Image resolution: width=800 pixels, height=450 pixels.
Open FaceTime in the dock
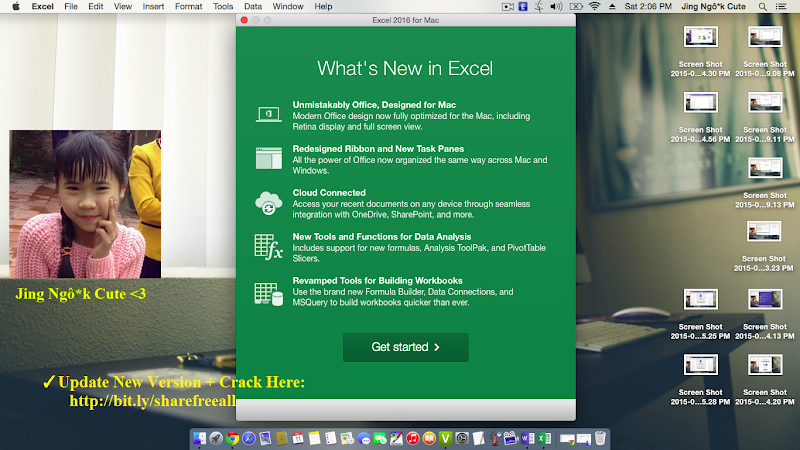click(380, 438)
